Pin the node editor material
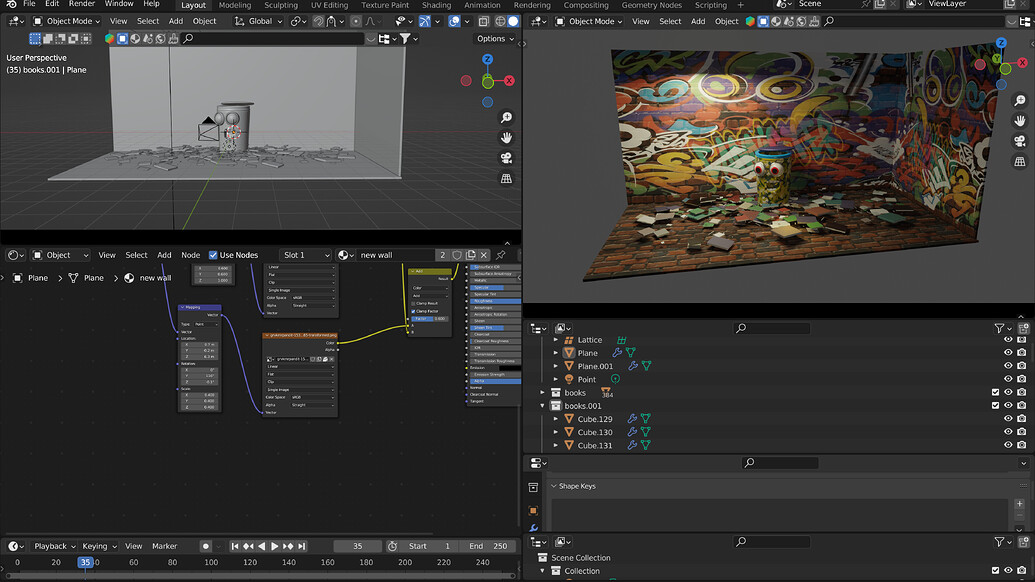This screenshot has height=582, width=1035. (x=501, y=255)
